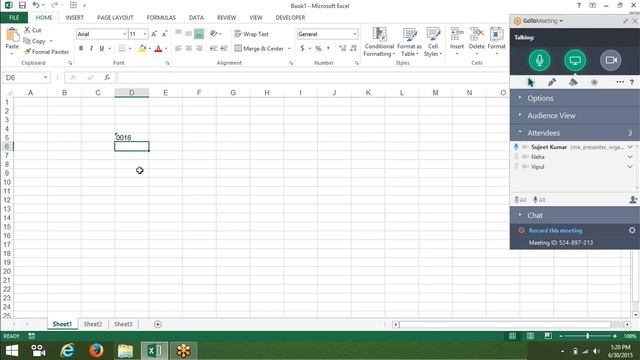Expand the Chat section
The height and width of the screenshot is (360, 640).
tap(575, 215)
